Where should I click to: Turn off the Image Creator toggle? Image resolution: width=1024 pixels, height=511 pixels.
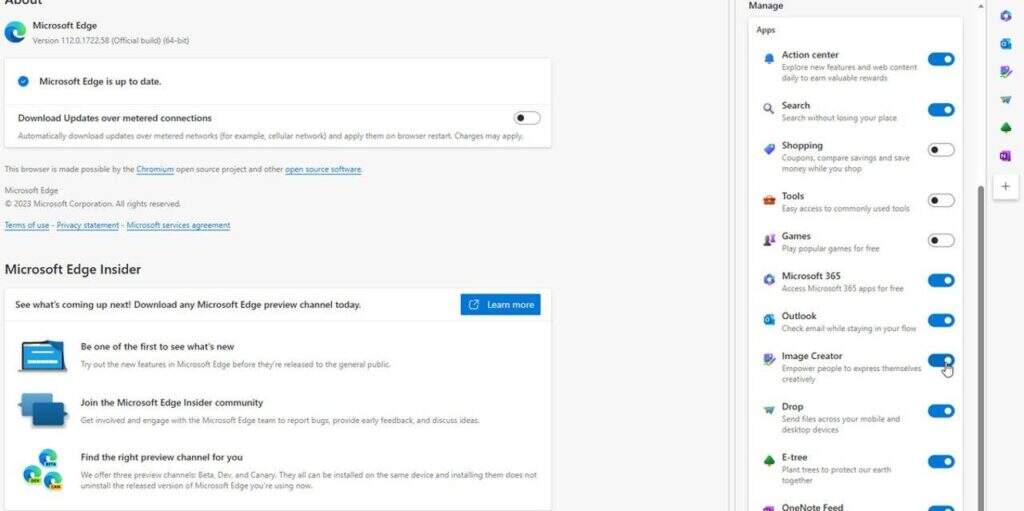[x=941, y=360]
